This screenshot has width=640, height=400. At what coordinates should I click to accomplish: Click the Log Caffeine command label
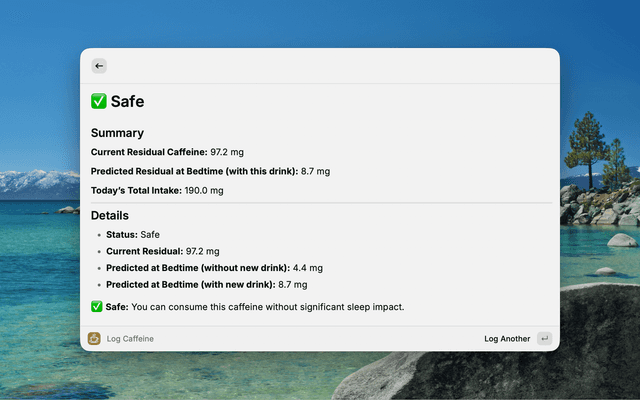[x=130, y=339]
